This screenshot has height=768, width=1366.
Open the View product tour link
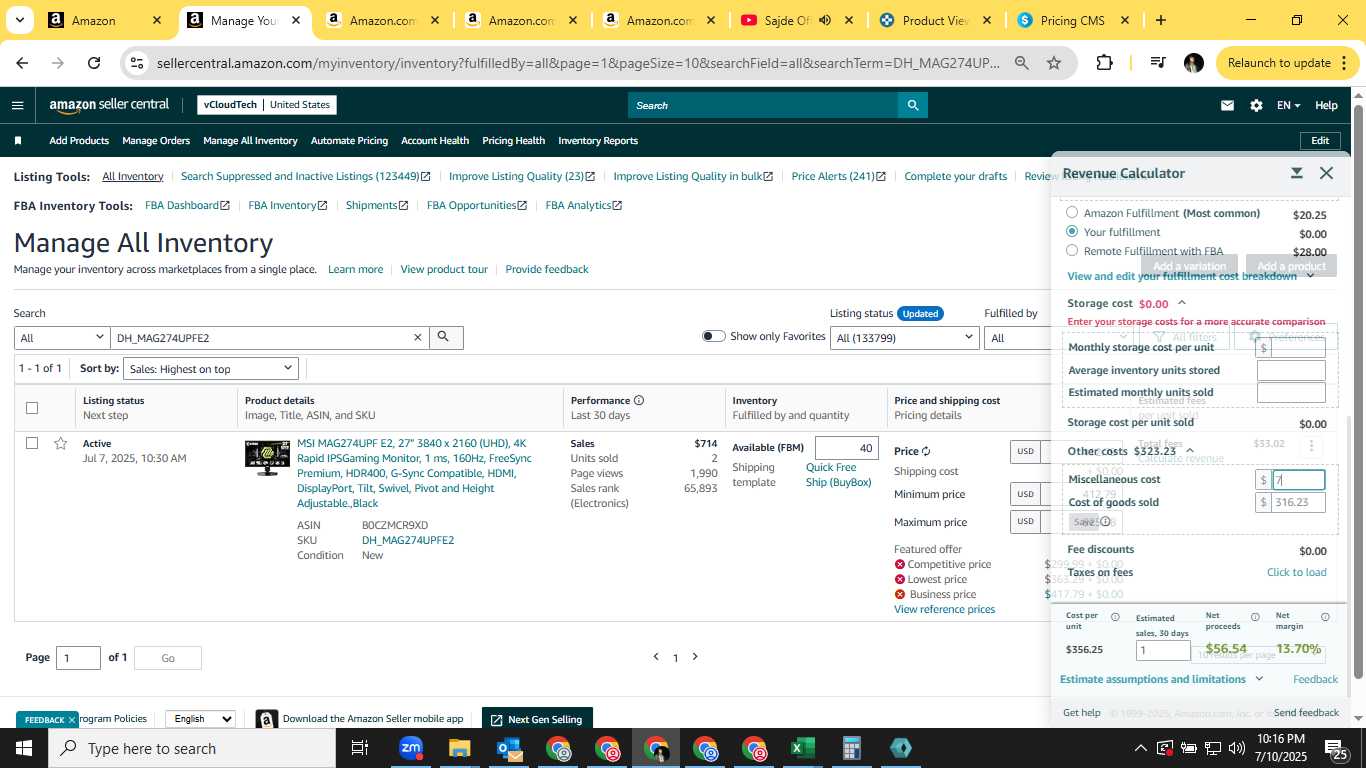coord(444,269)
